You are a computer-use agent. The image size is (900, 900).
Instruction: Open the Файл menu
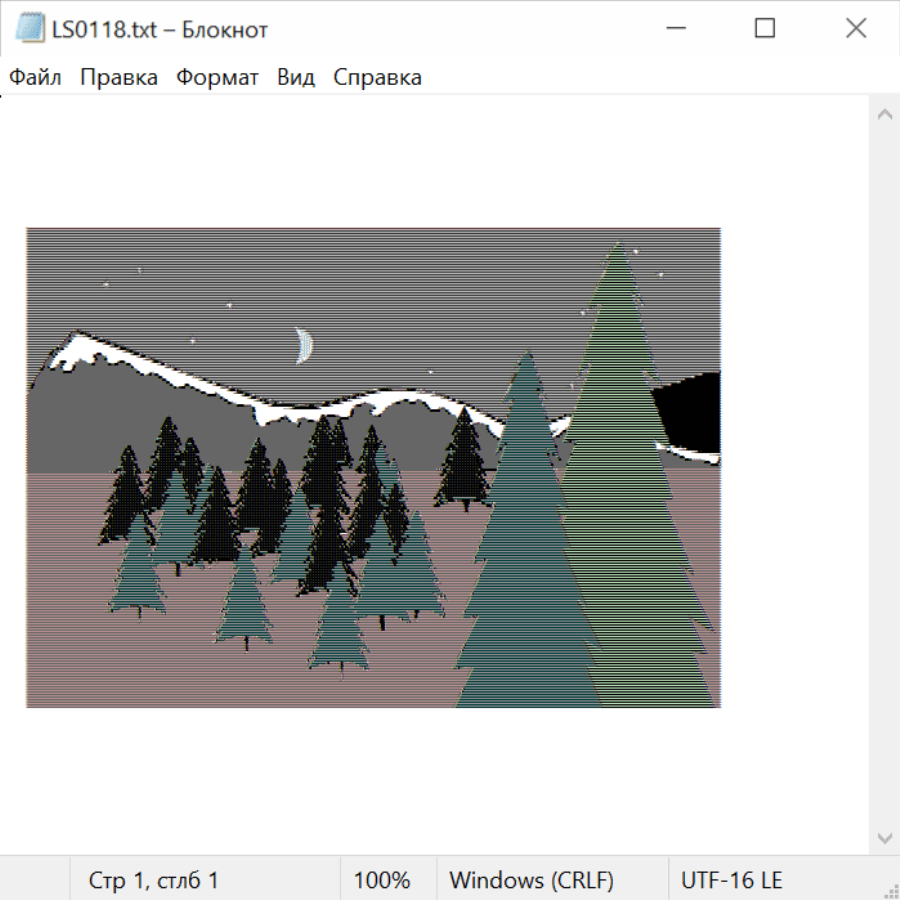click(x=36, y=78)
